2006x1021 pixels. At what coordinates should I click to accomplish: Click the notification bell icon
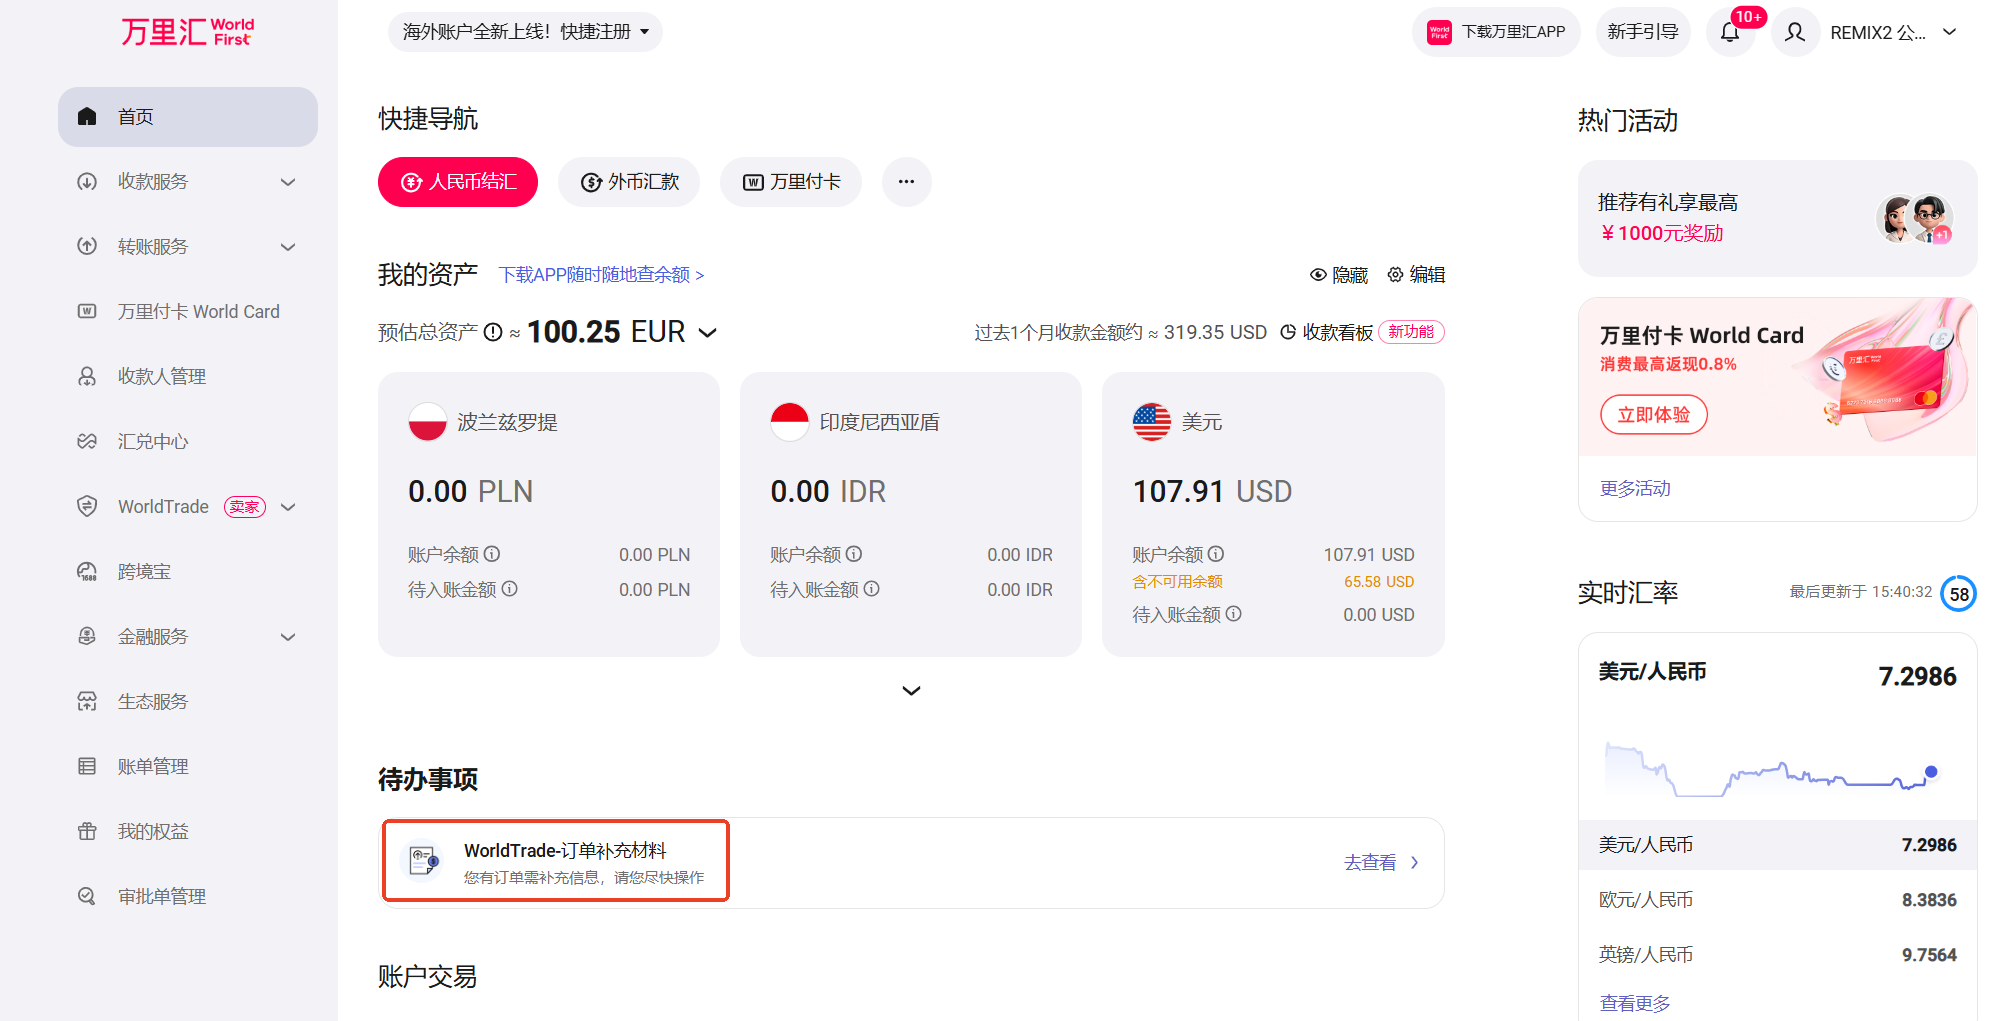[1730, 32]
